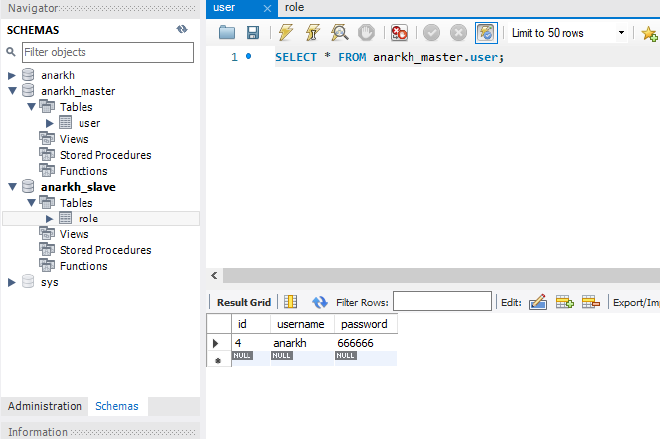Expand the sys schema node
The height and width of the screenshot is (439, 660).
click(x=12, y=282)
